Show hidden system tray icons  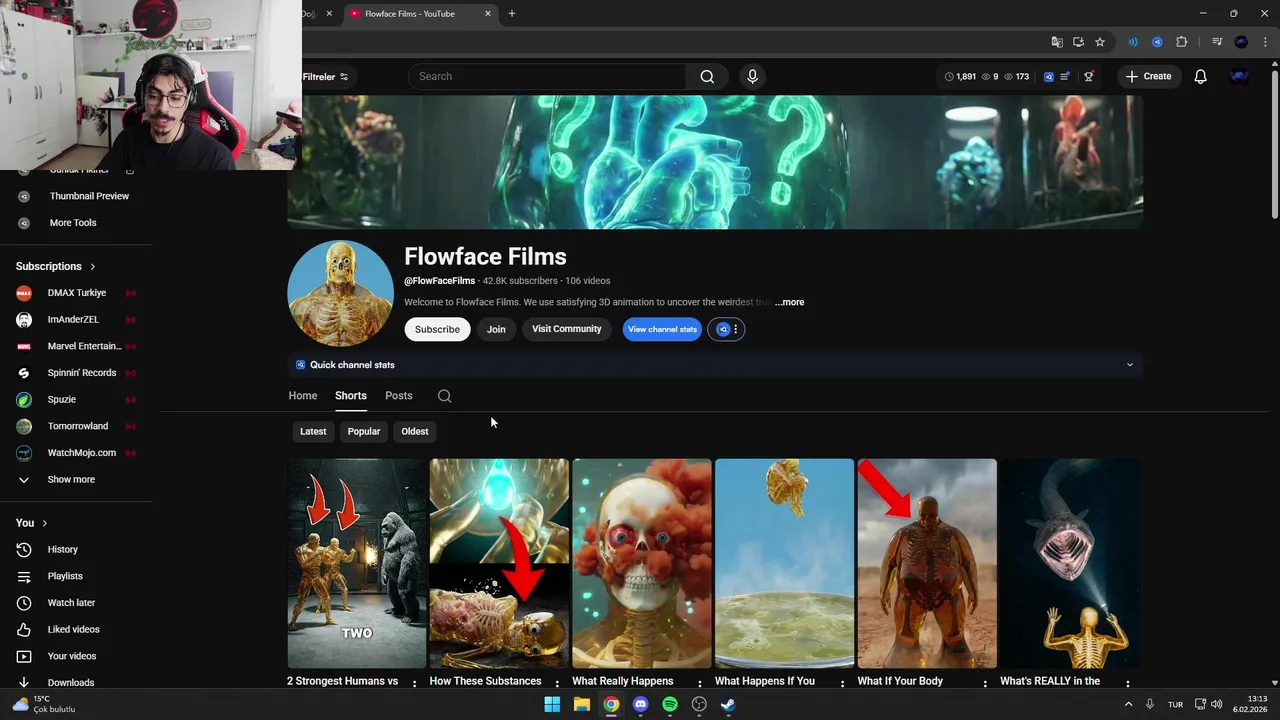[x=1129, y=704]
